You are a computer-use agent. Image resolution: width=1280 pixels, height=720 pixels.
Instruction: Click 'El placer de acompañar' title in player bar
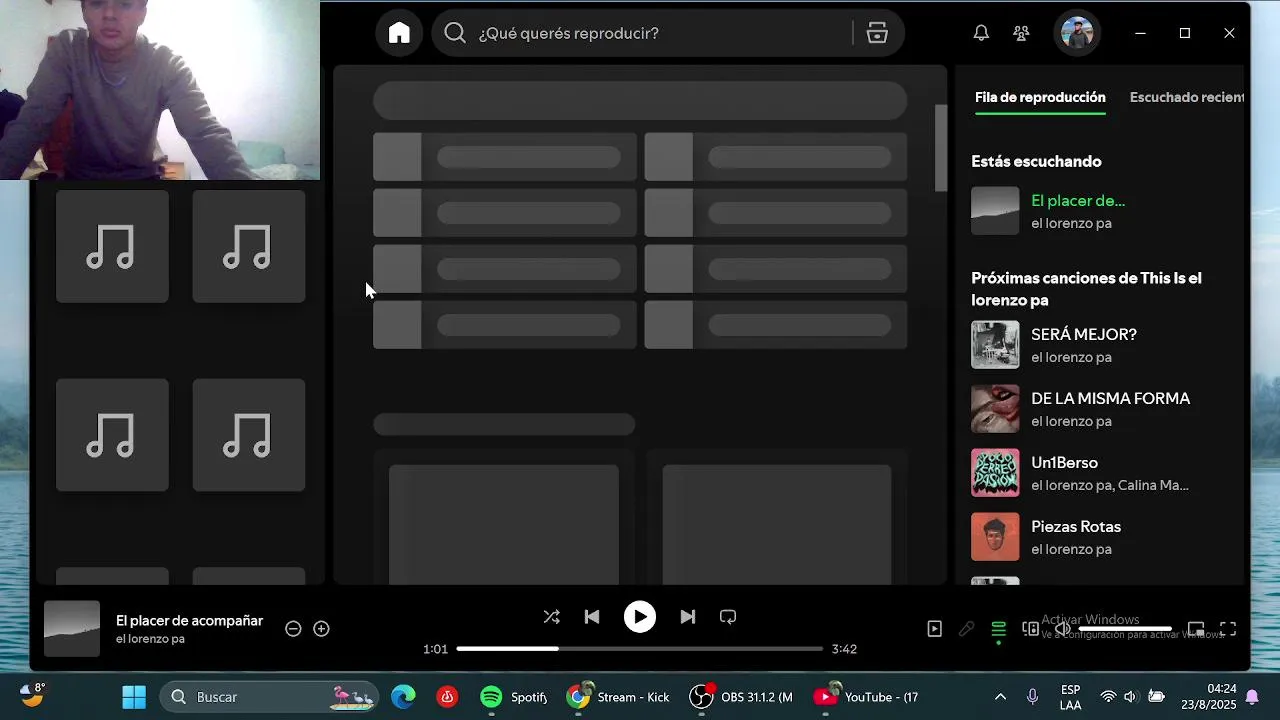(x=189, y=621)
